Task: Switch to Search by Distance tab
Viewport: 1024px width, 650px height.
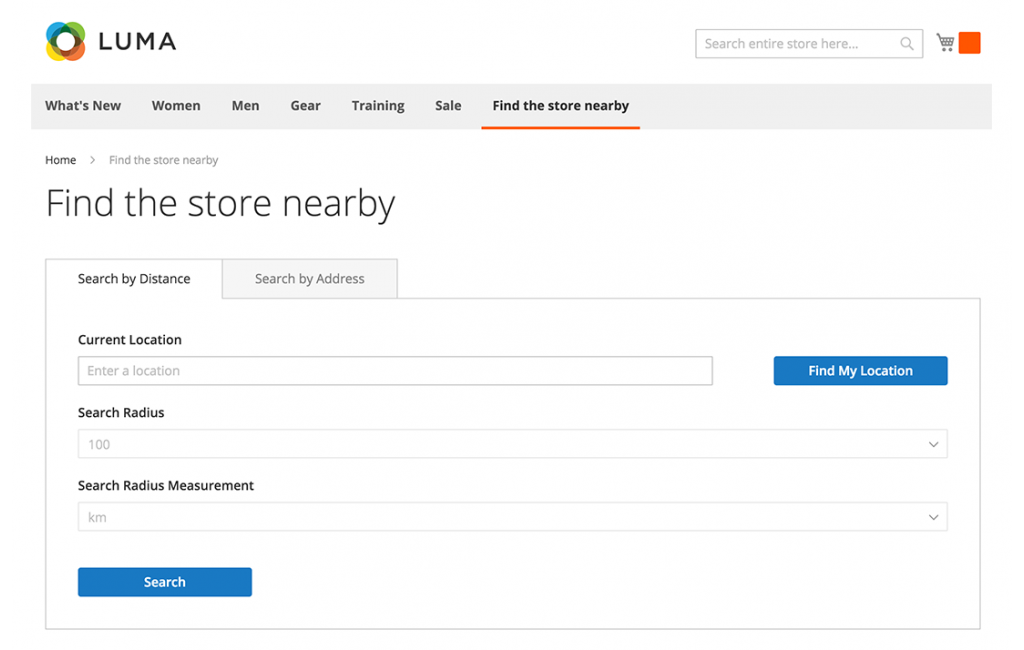Action: [x=134, y=279]
